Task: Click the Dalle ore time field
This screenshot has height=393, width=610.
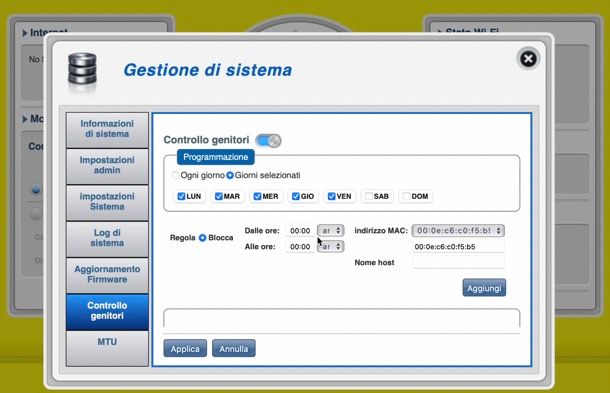Action: pyautogui.click(x=300, y=231)
